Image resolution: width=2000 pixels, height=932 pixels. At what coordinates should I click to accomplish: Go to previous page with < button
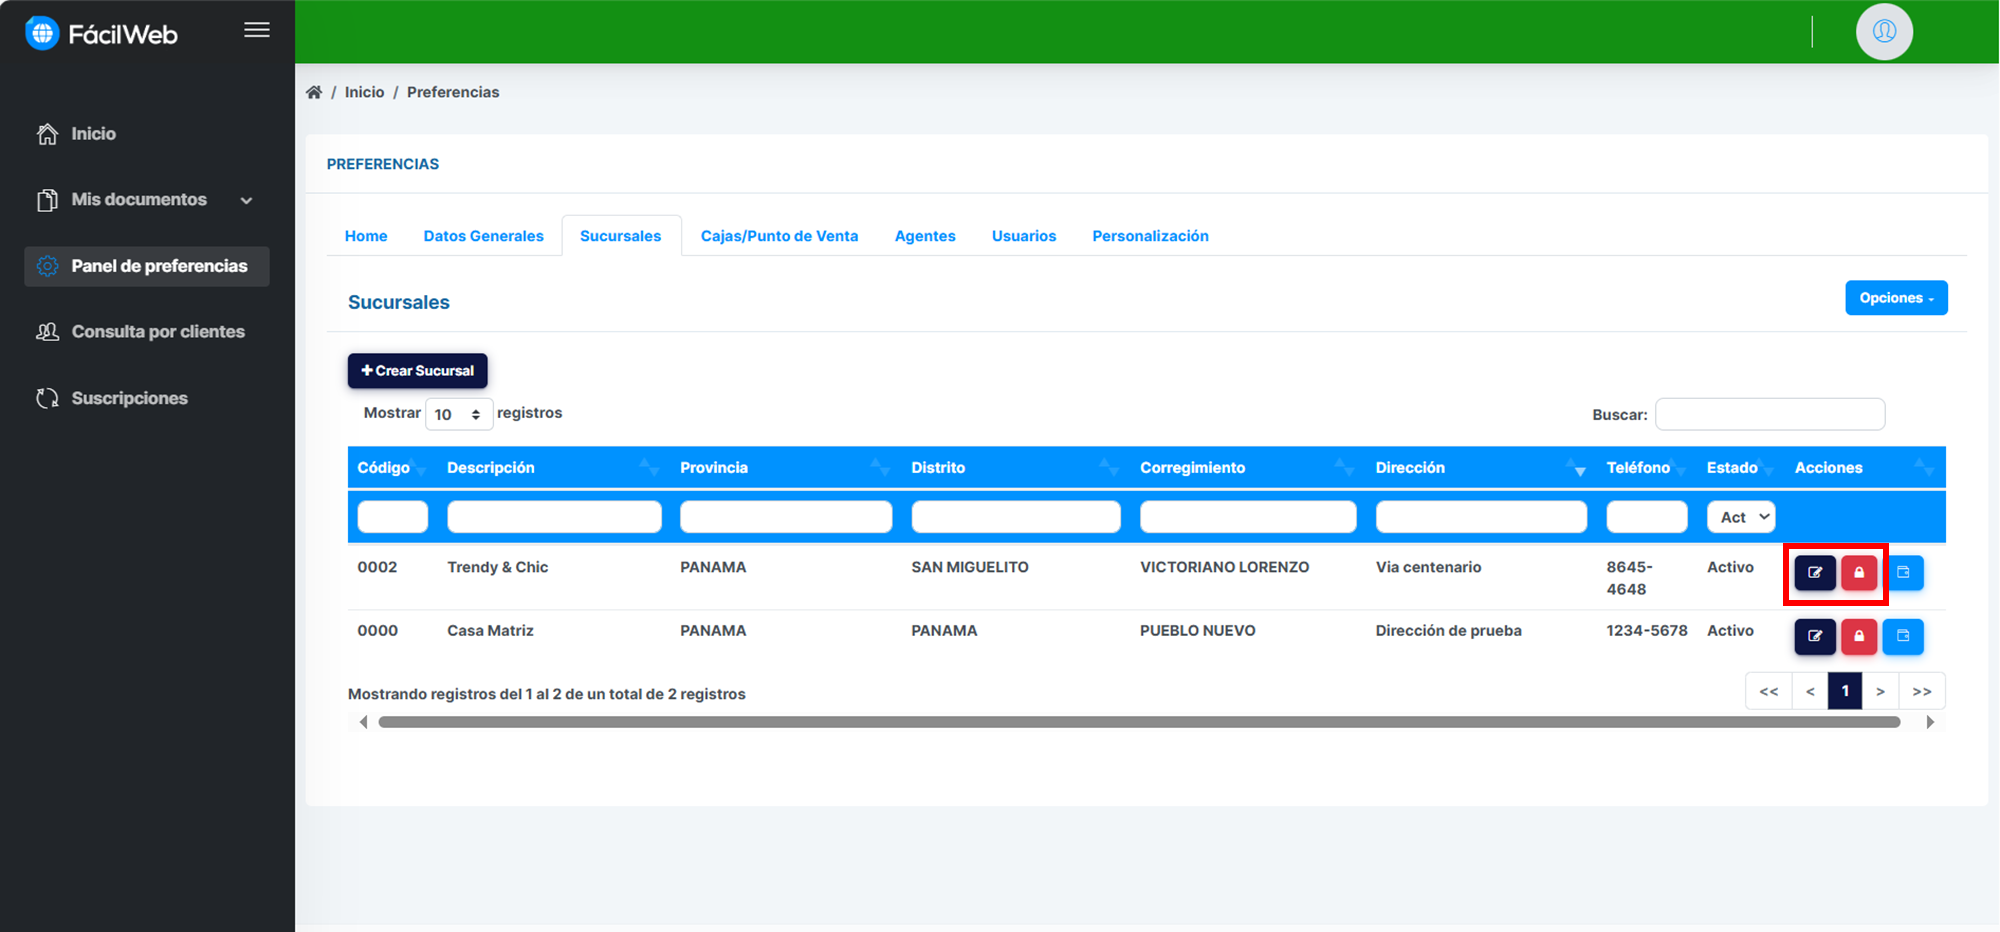[x=1810, y=691]
